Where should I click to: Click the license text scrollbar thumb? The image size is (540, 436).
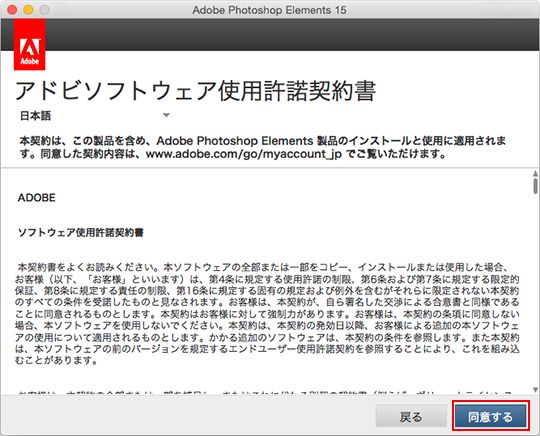535,186
